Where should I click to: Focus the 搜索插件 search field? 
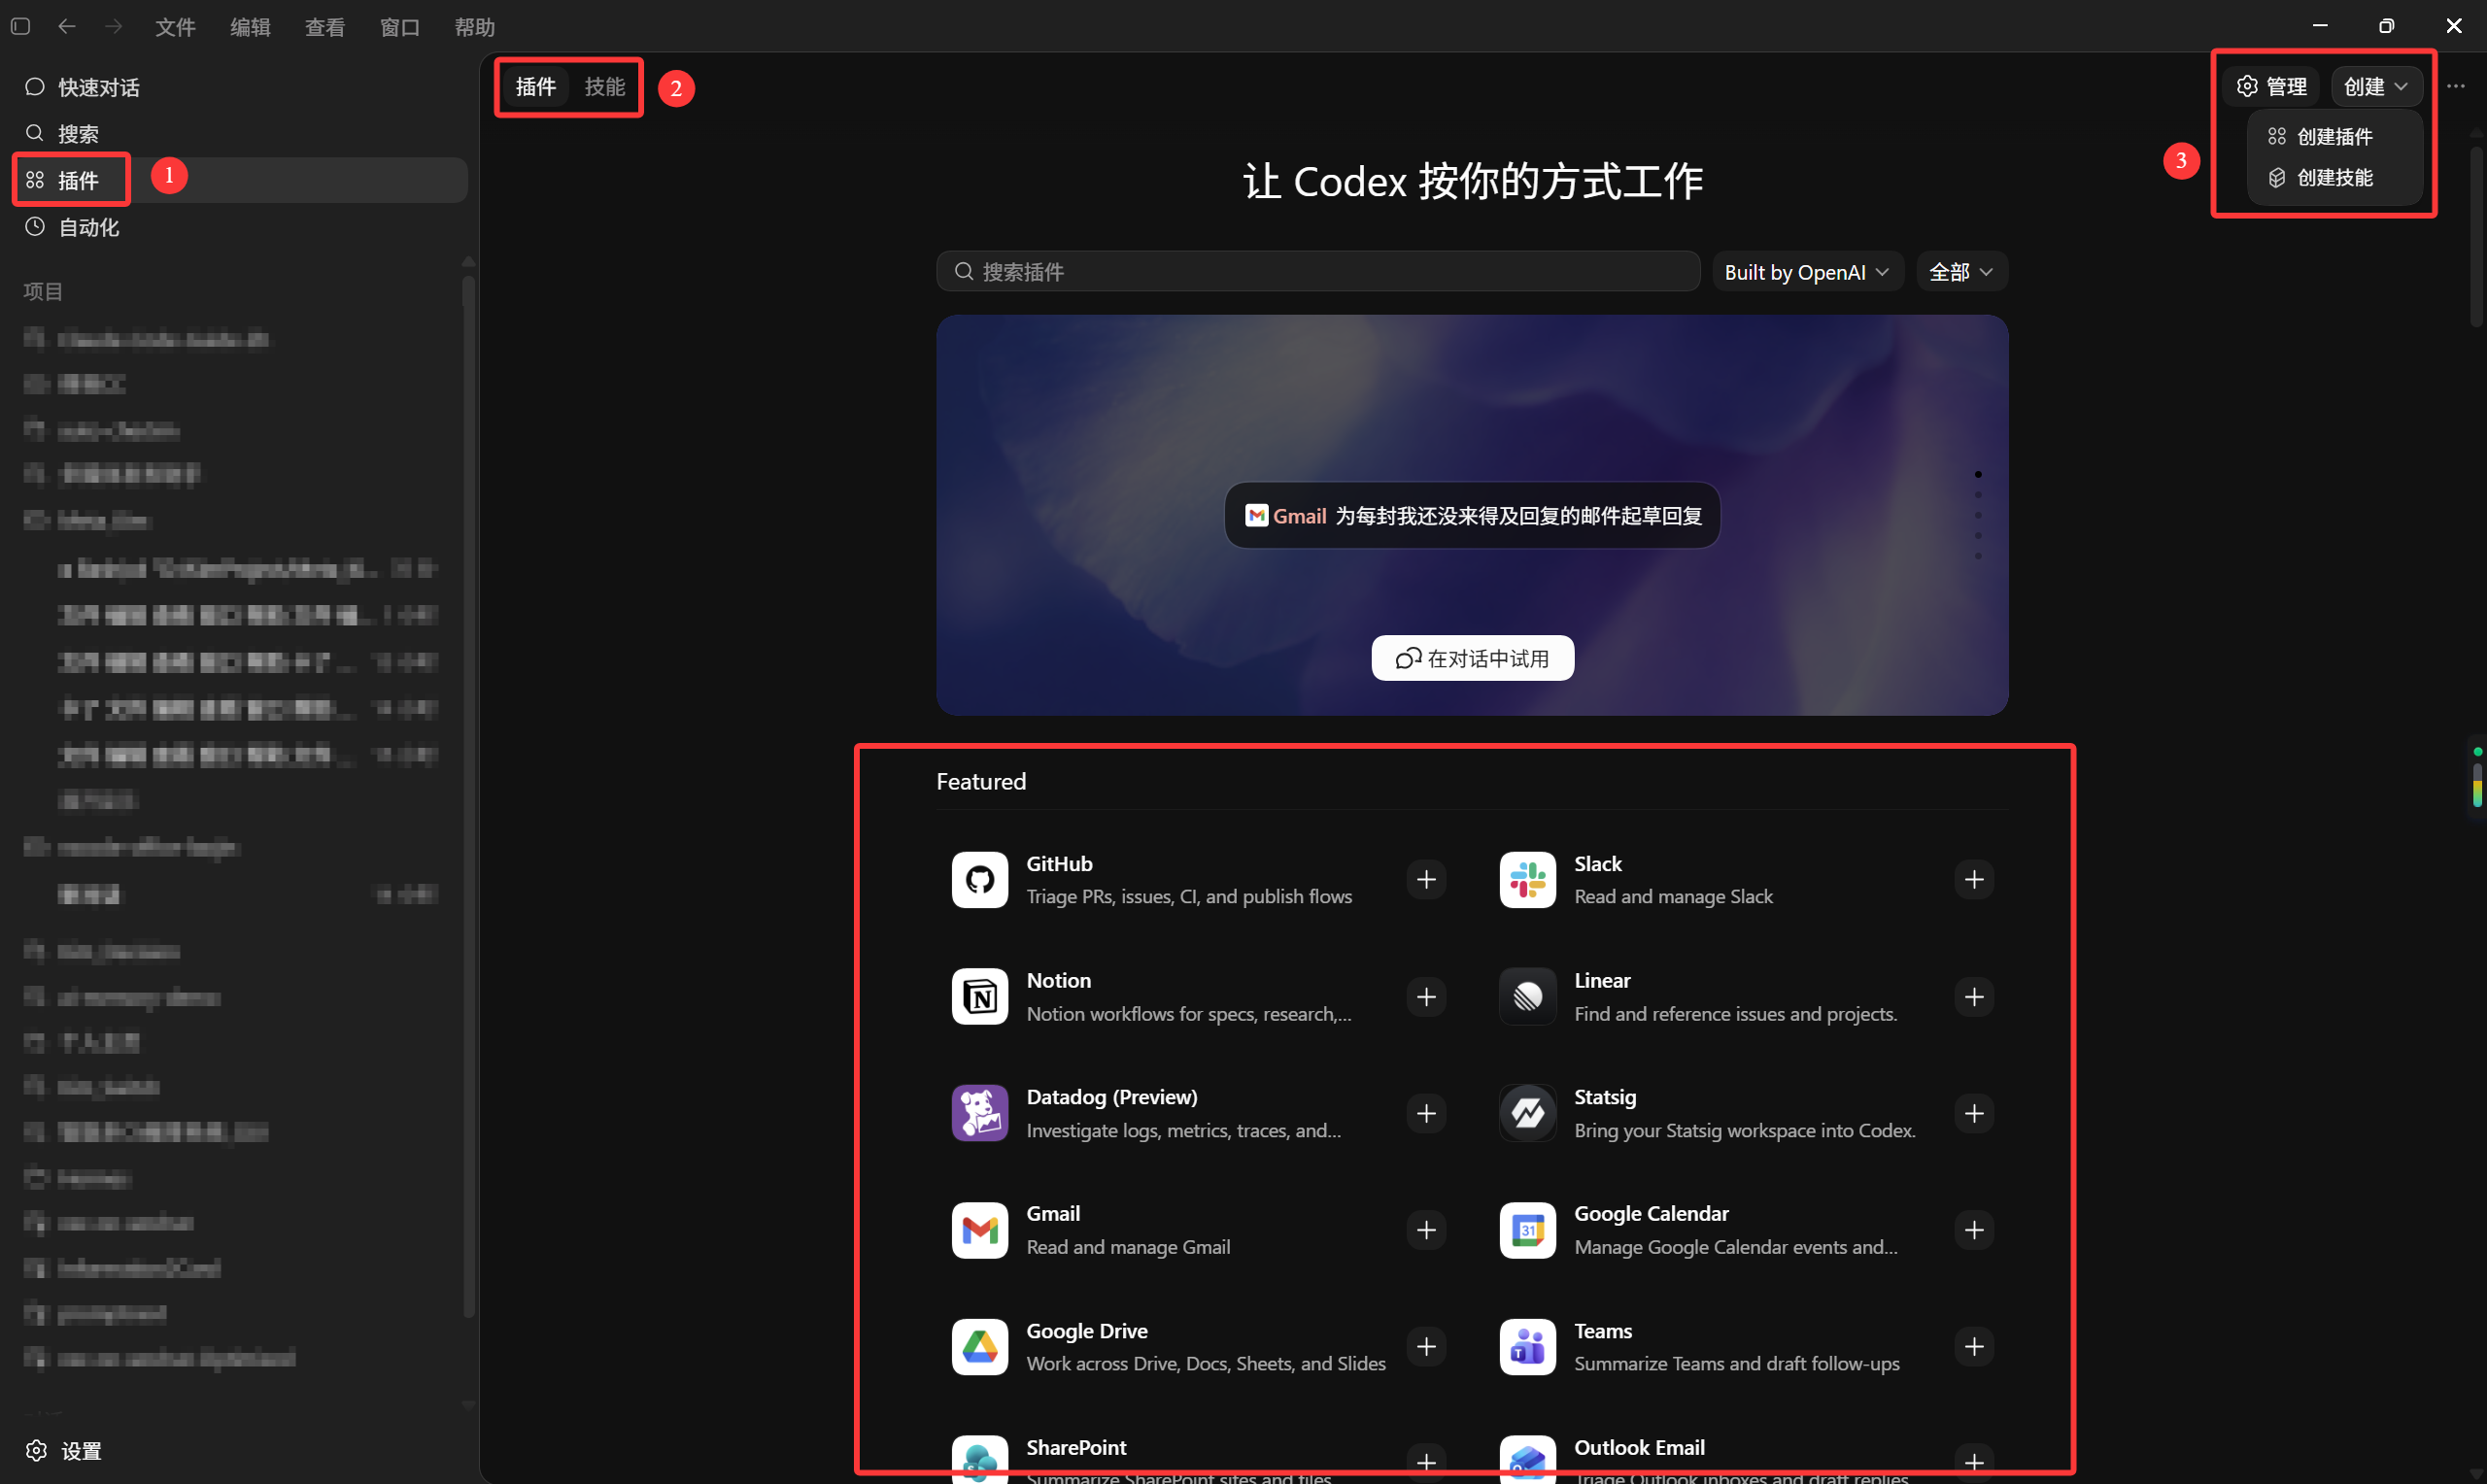pyautogui.click(x=1318, y=271)
